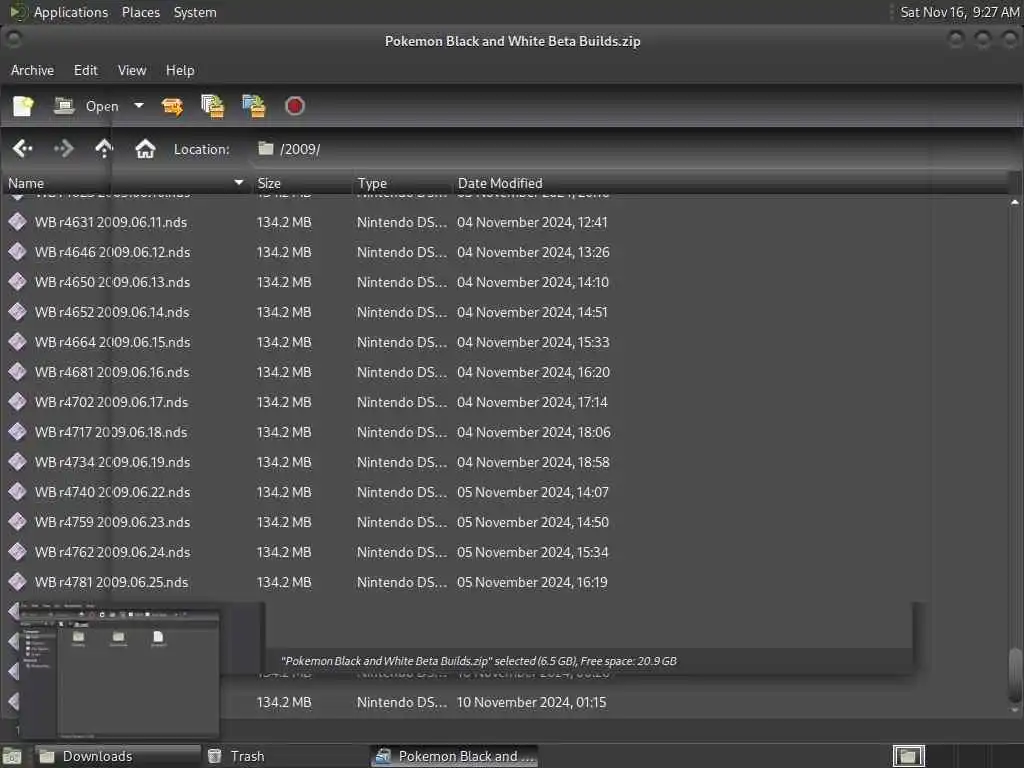Click the Open archive button
Image resolution: width=1024 pixels, height=768 pixels.
pos(86,106)
